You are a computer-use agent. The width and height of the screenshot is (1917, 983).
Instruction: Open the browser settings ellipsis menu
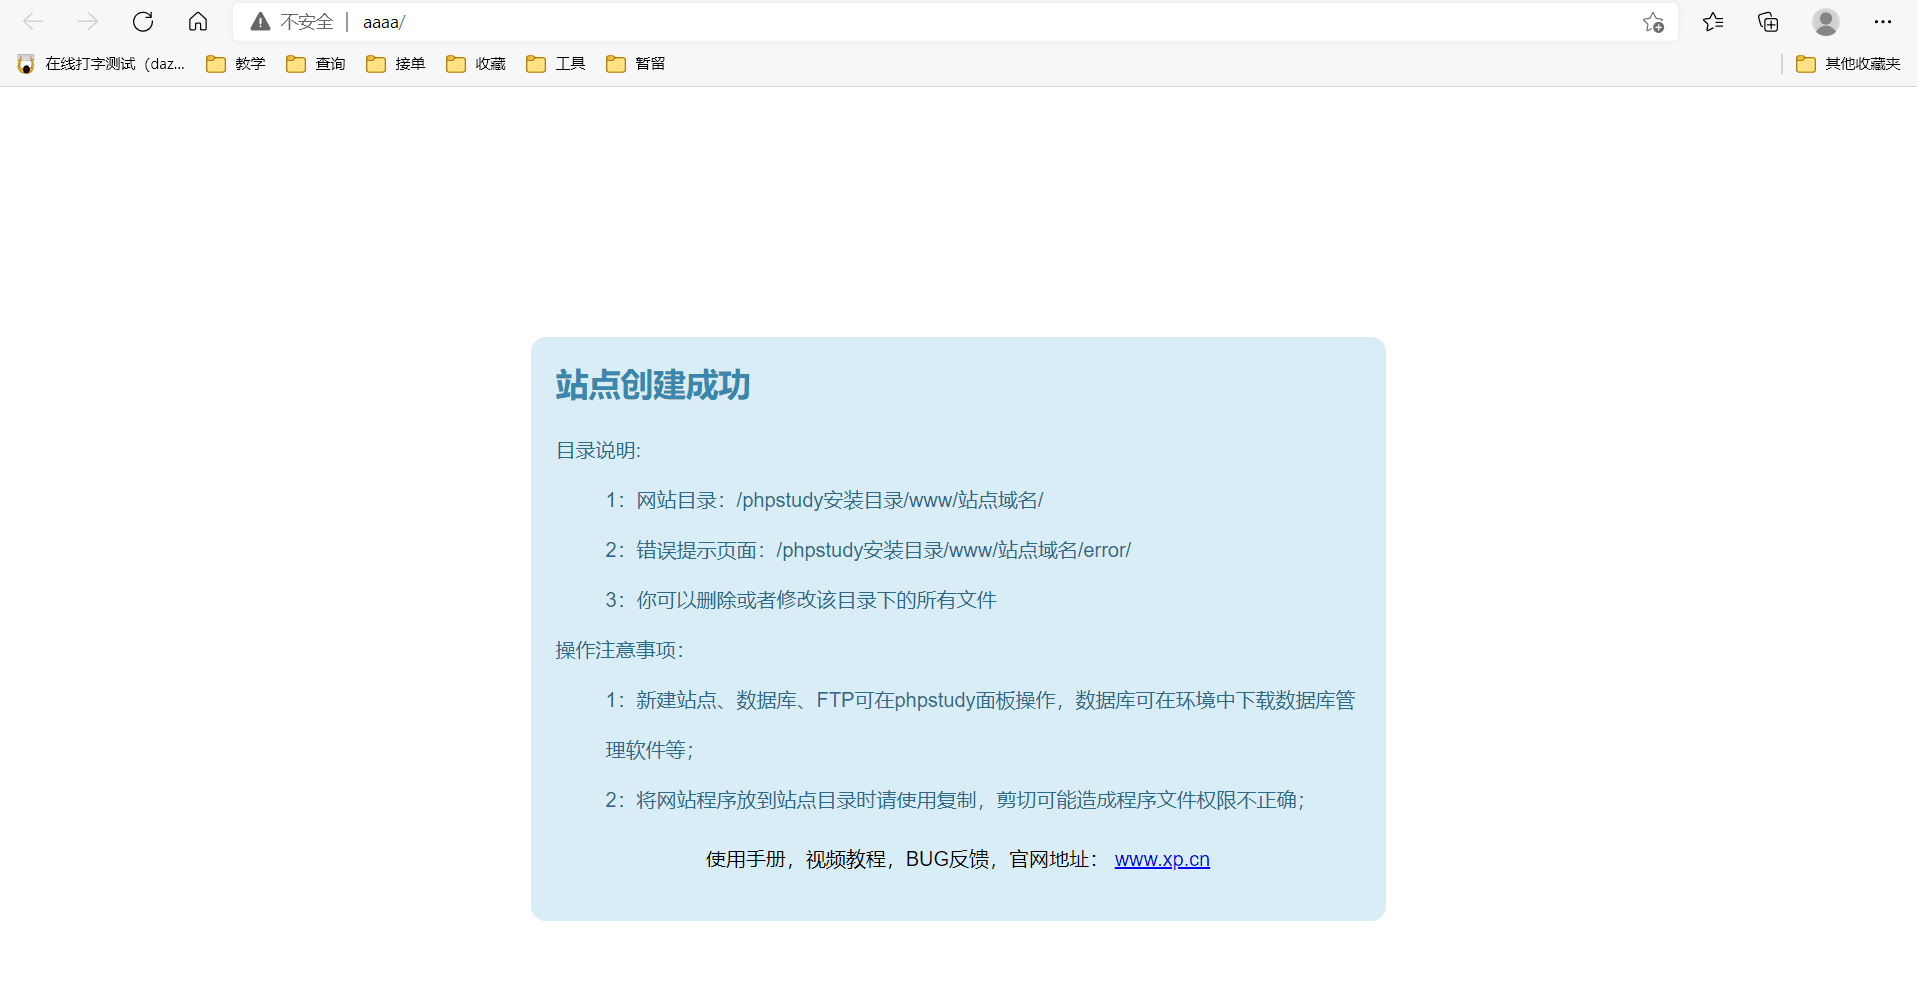(x=1883, y=22)
